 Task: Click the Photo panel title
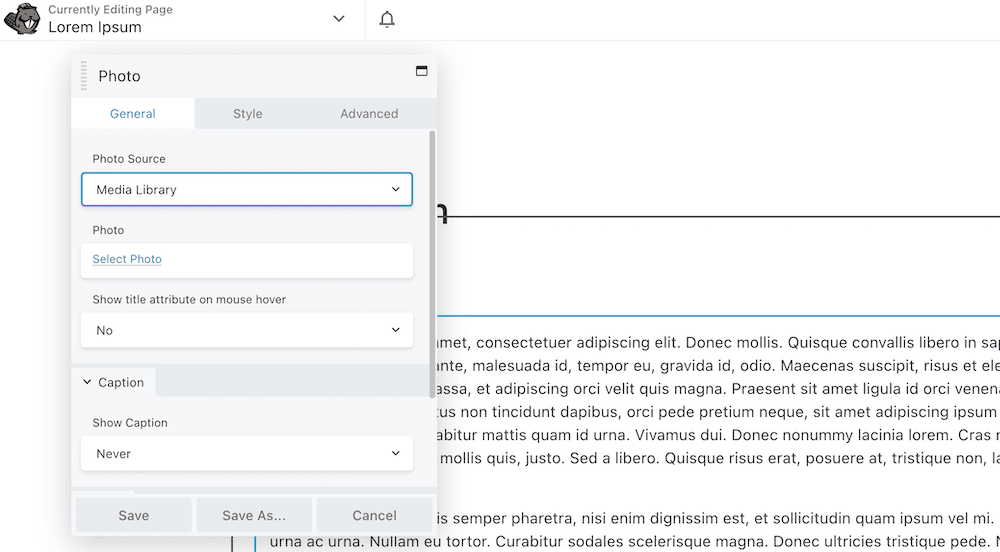point(119,76)
